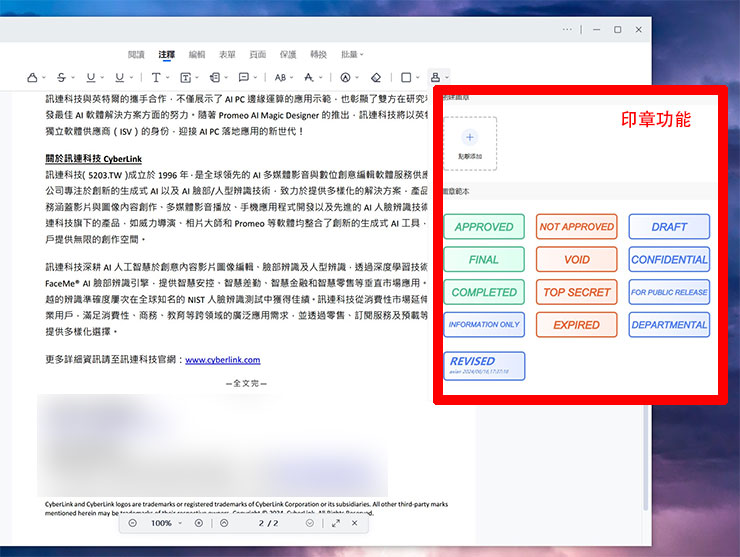This screenshot has width=740, height=557.
Task: Switch to the 保護 tab
Action: [x=288, y=54]
